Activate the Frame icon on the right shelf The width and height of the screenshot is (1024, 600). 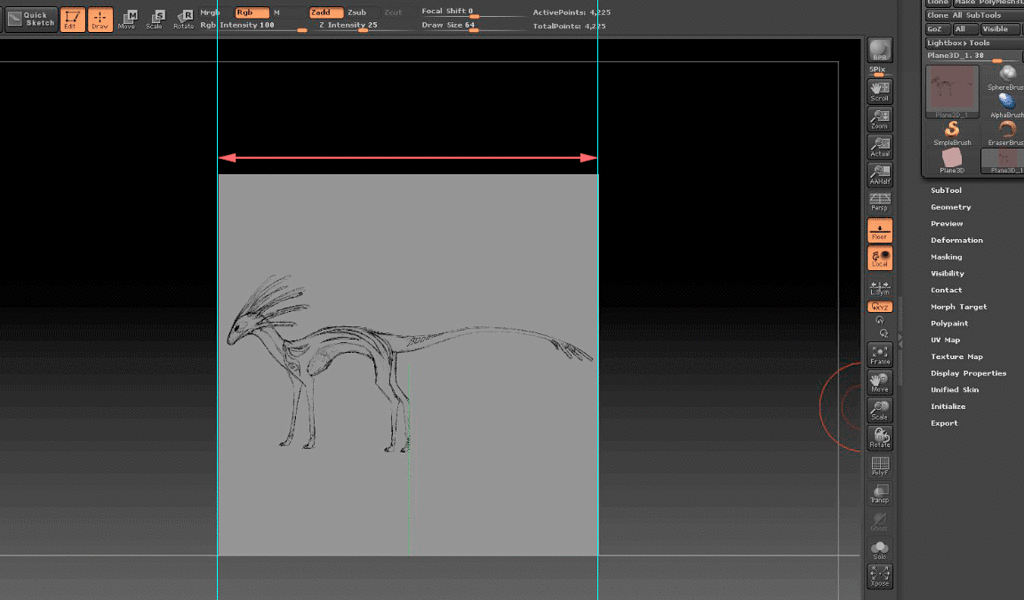(x=879, y=353)
